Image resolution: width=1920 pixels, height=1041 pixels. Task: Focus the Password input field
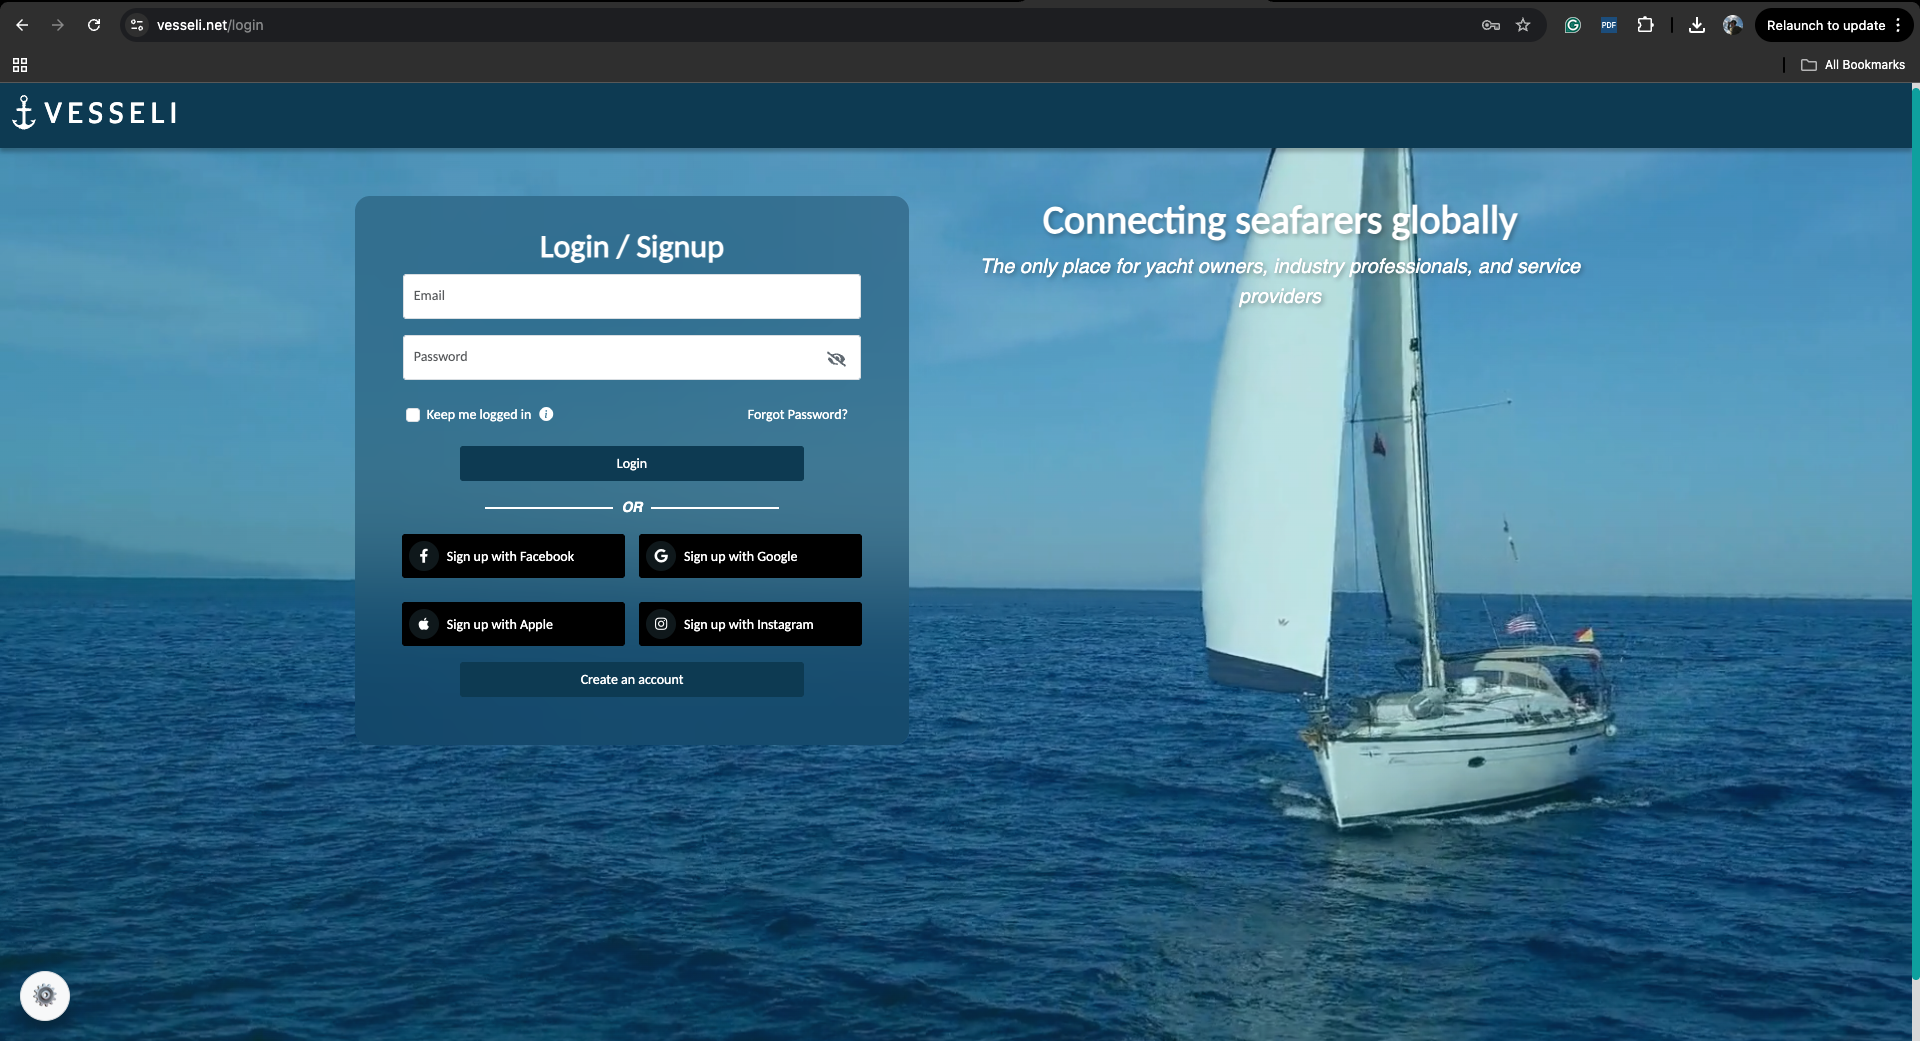click(610, 358)
